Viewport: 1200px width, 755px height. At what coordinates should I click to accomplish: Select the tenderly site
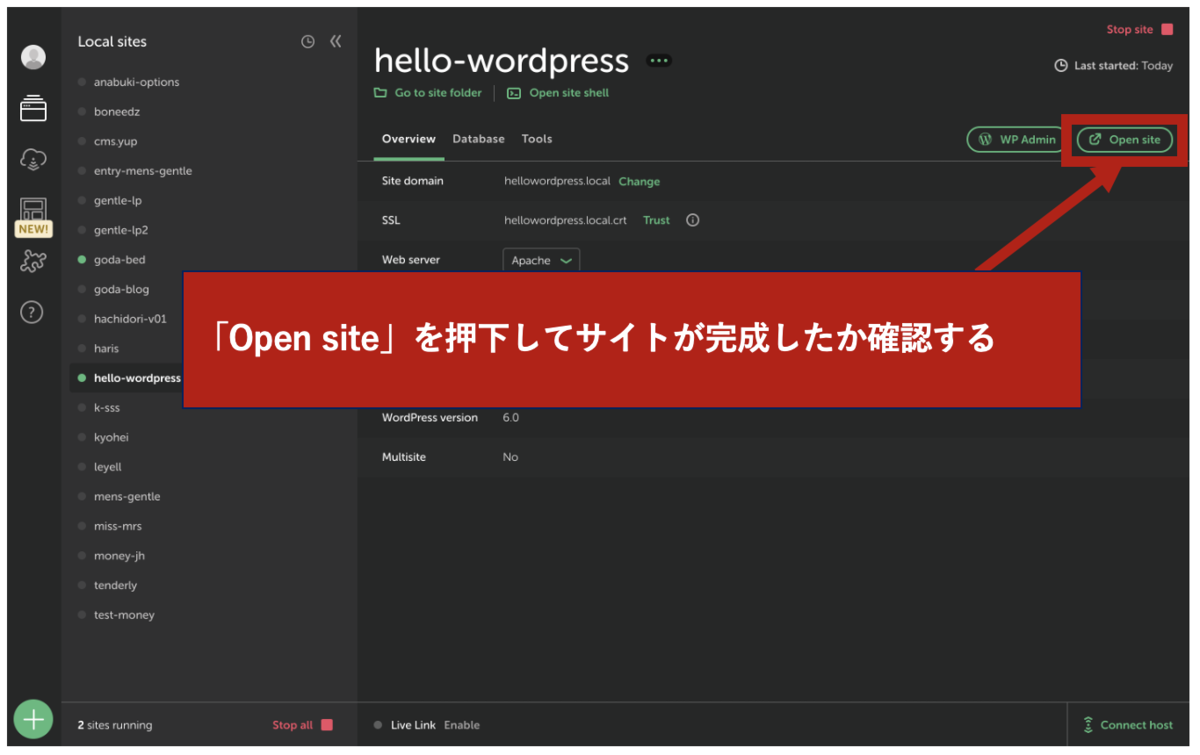(115, 585)
